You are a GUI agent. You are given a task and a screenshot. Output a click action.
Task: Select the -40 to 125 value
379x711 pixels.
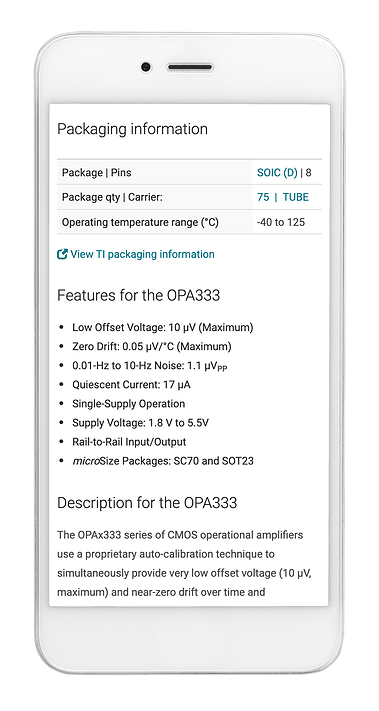click(x=281, y=223)
